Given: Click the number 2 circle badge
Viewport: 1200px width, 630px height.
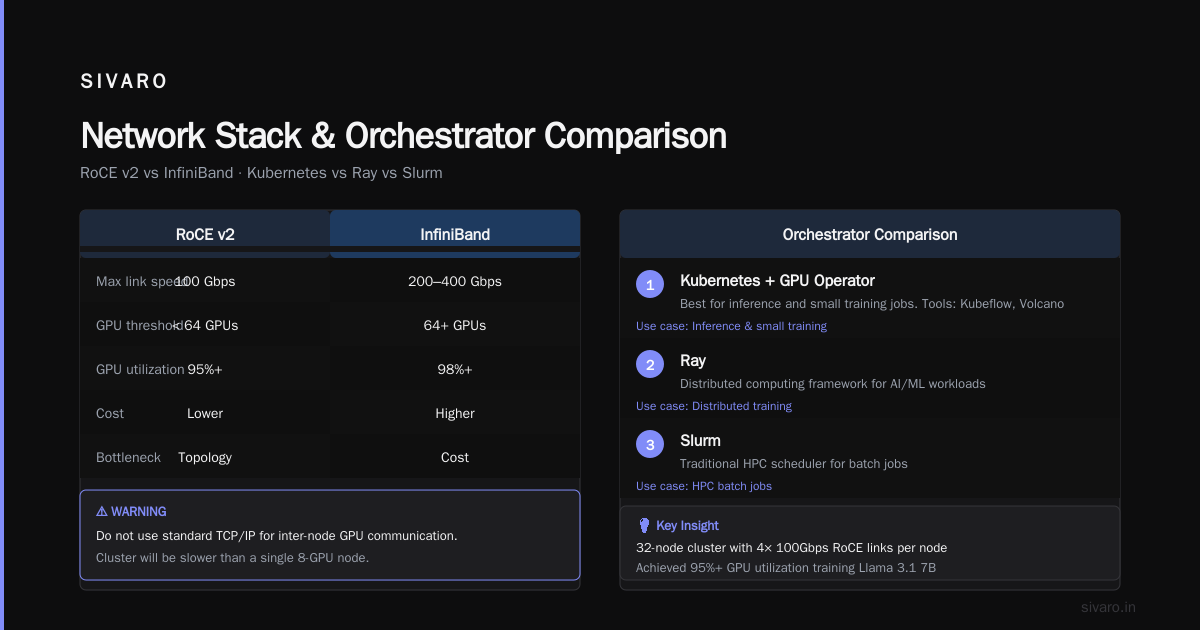Looking at the screenshot, I should pyautogui.click(x=650, y=365).
